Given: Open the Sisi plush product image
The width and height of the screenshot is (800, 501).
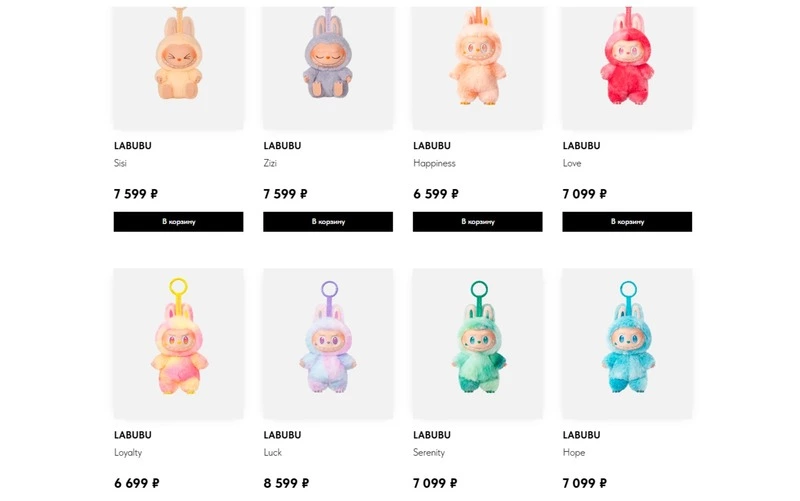Looking at the screenshot, I should pos(179,67).
